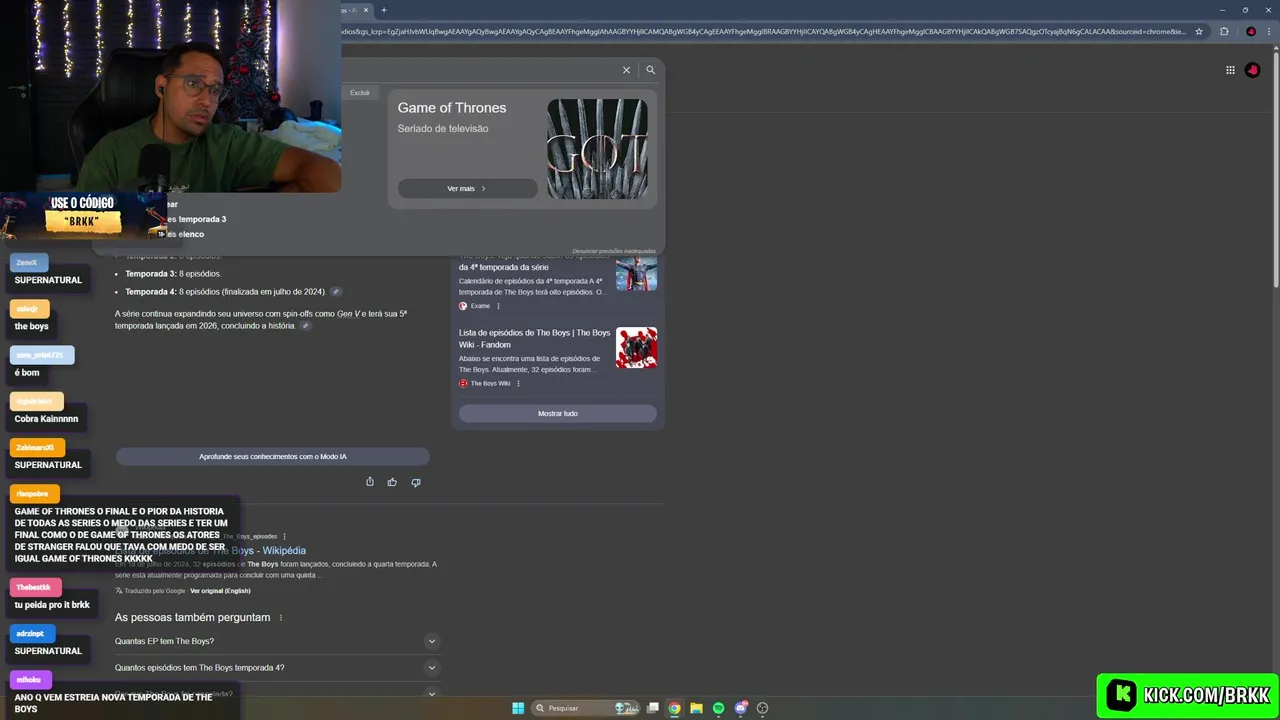Click 'Ver mais' on Game of Thrones card

467,188
